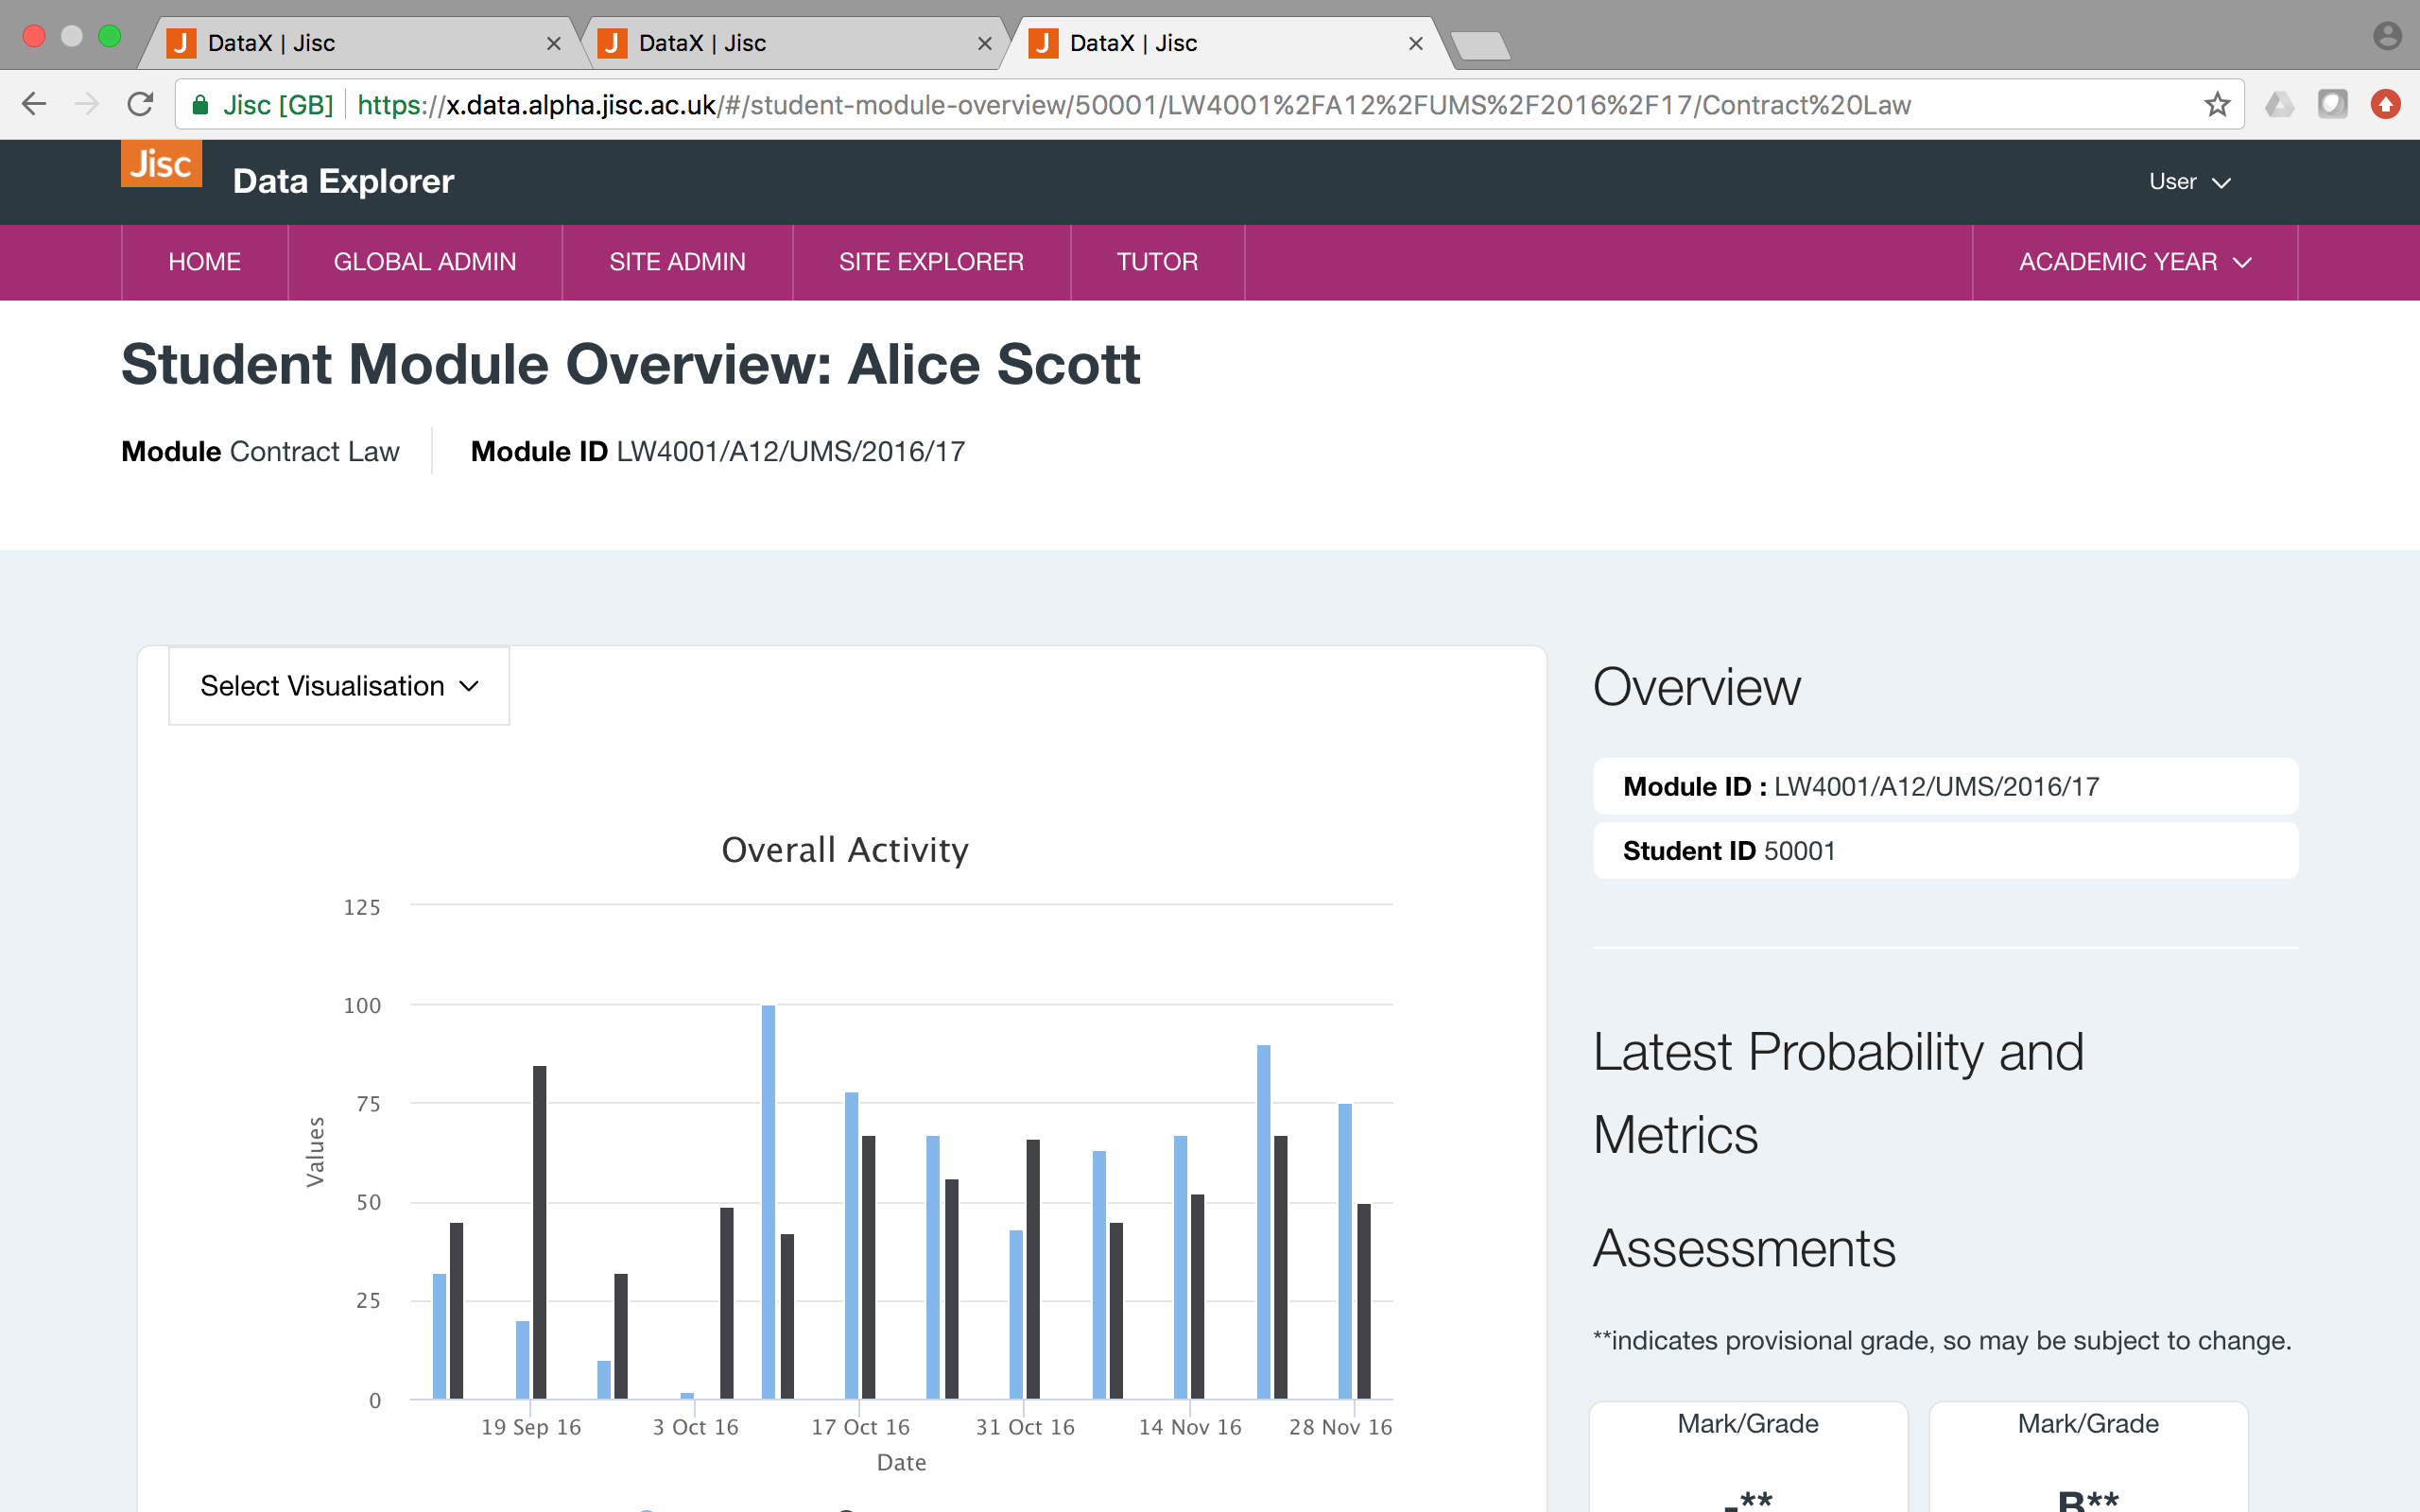
Task: Open the Select Visualisation dropdown
Action: 339,686
